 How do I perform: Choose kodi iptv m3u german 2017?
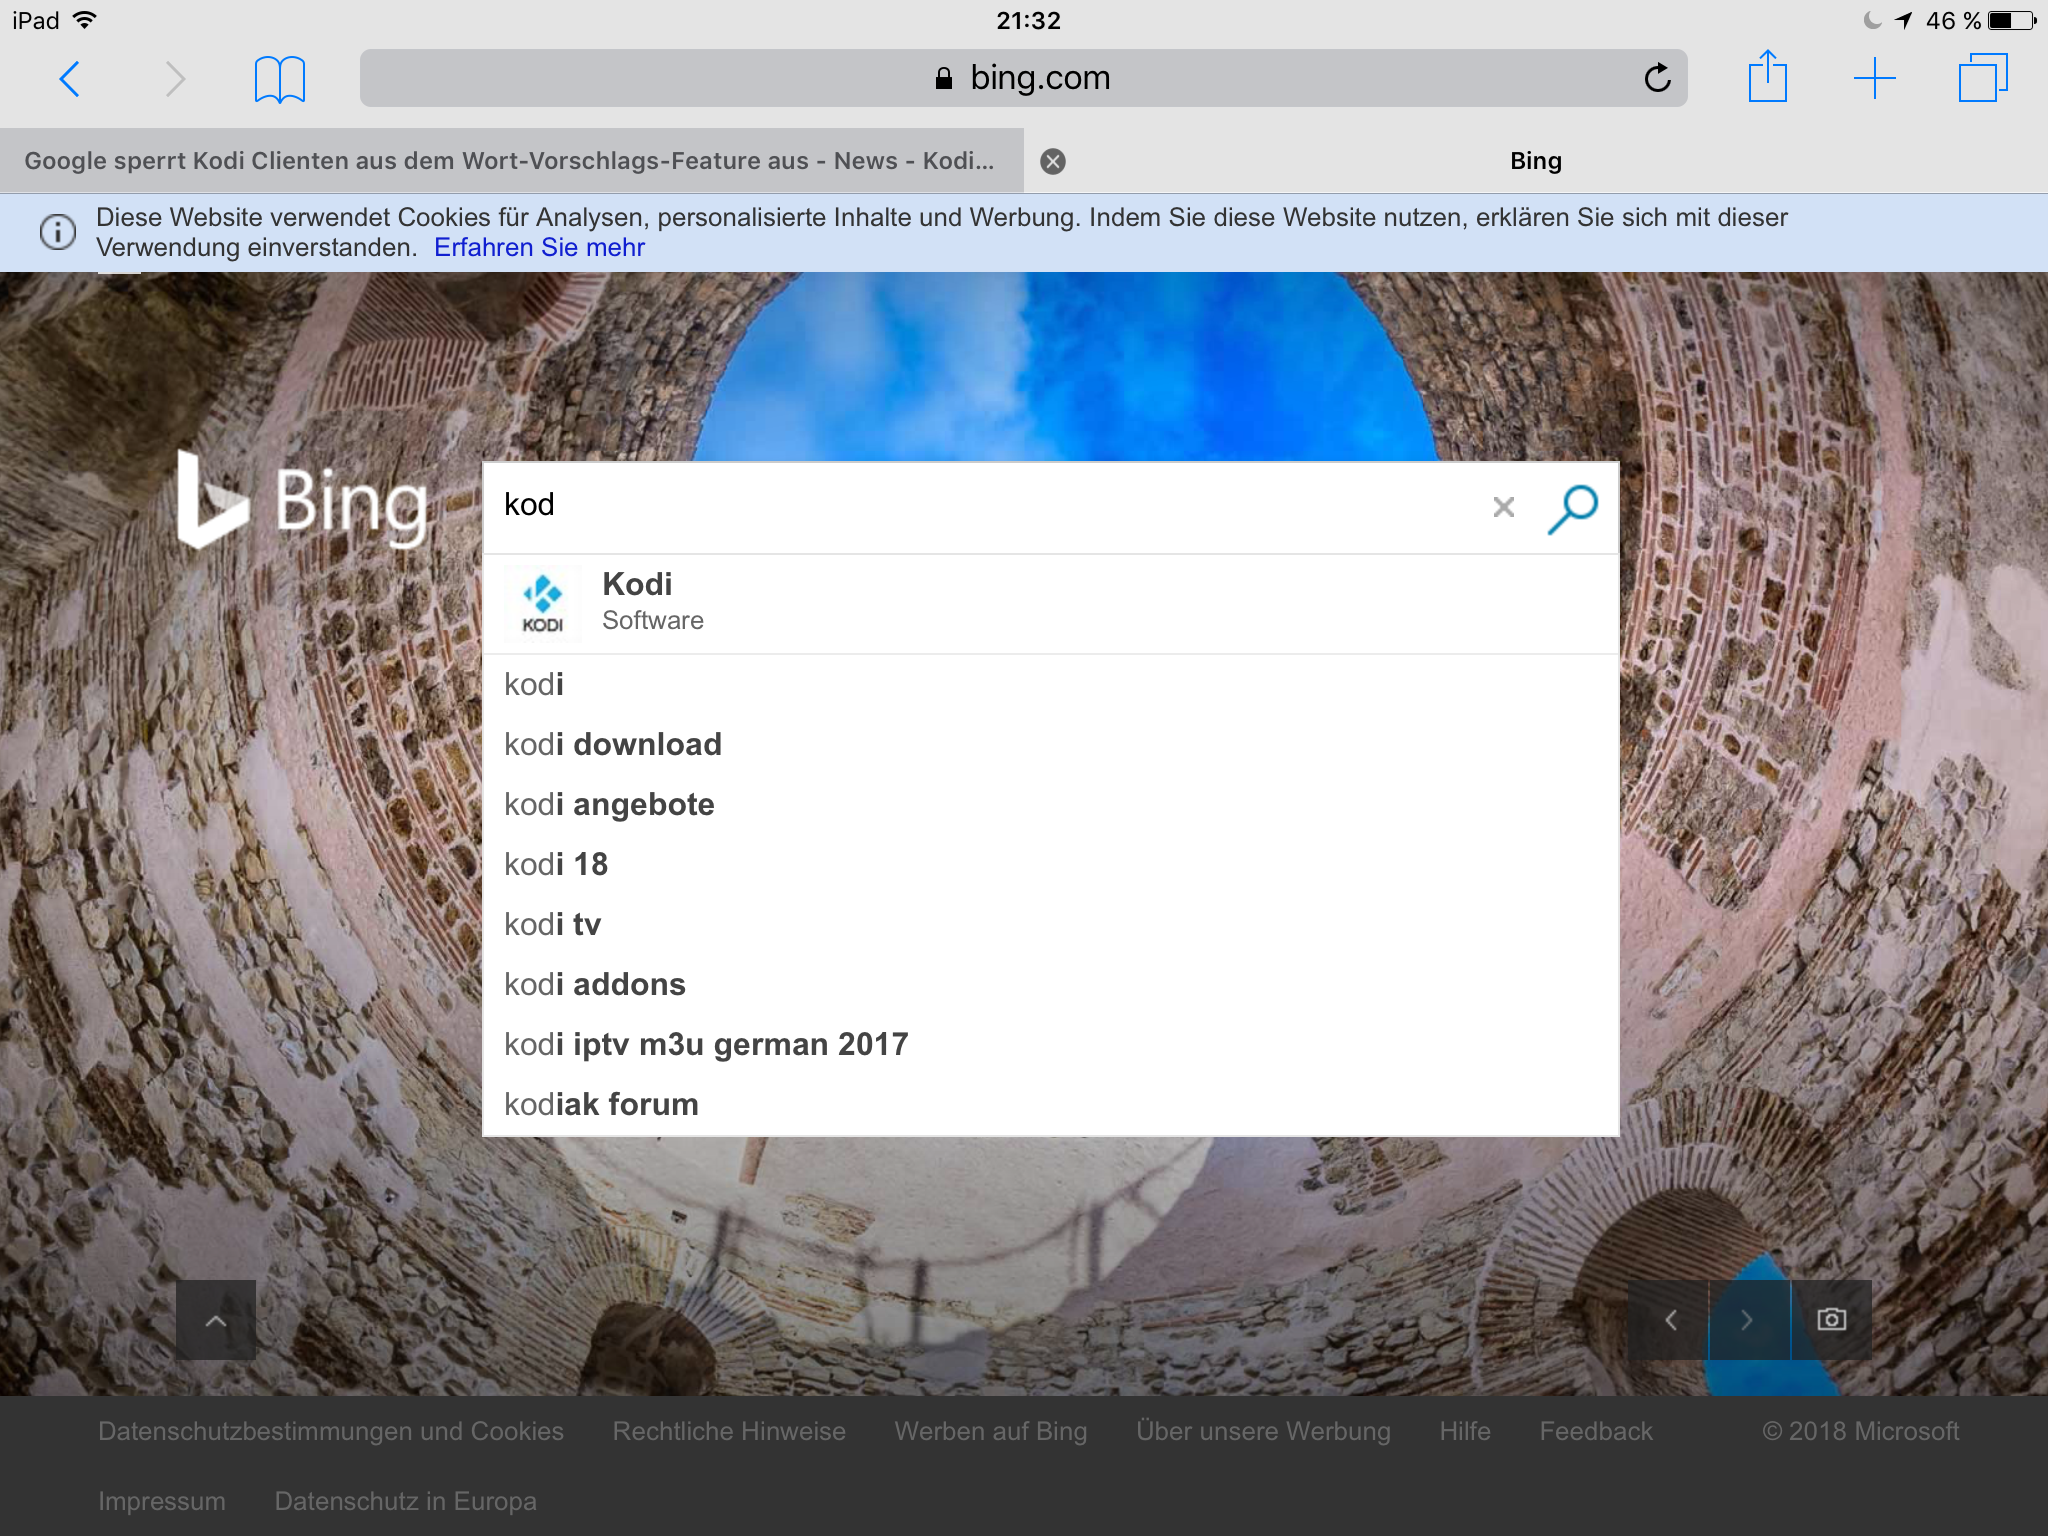(1050, 1045)
